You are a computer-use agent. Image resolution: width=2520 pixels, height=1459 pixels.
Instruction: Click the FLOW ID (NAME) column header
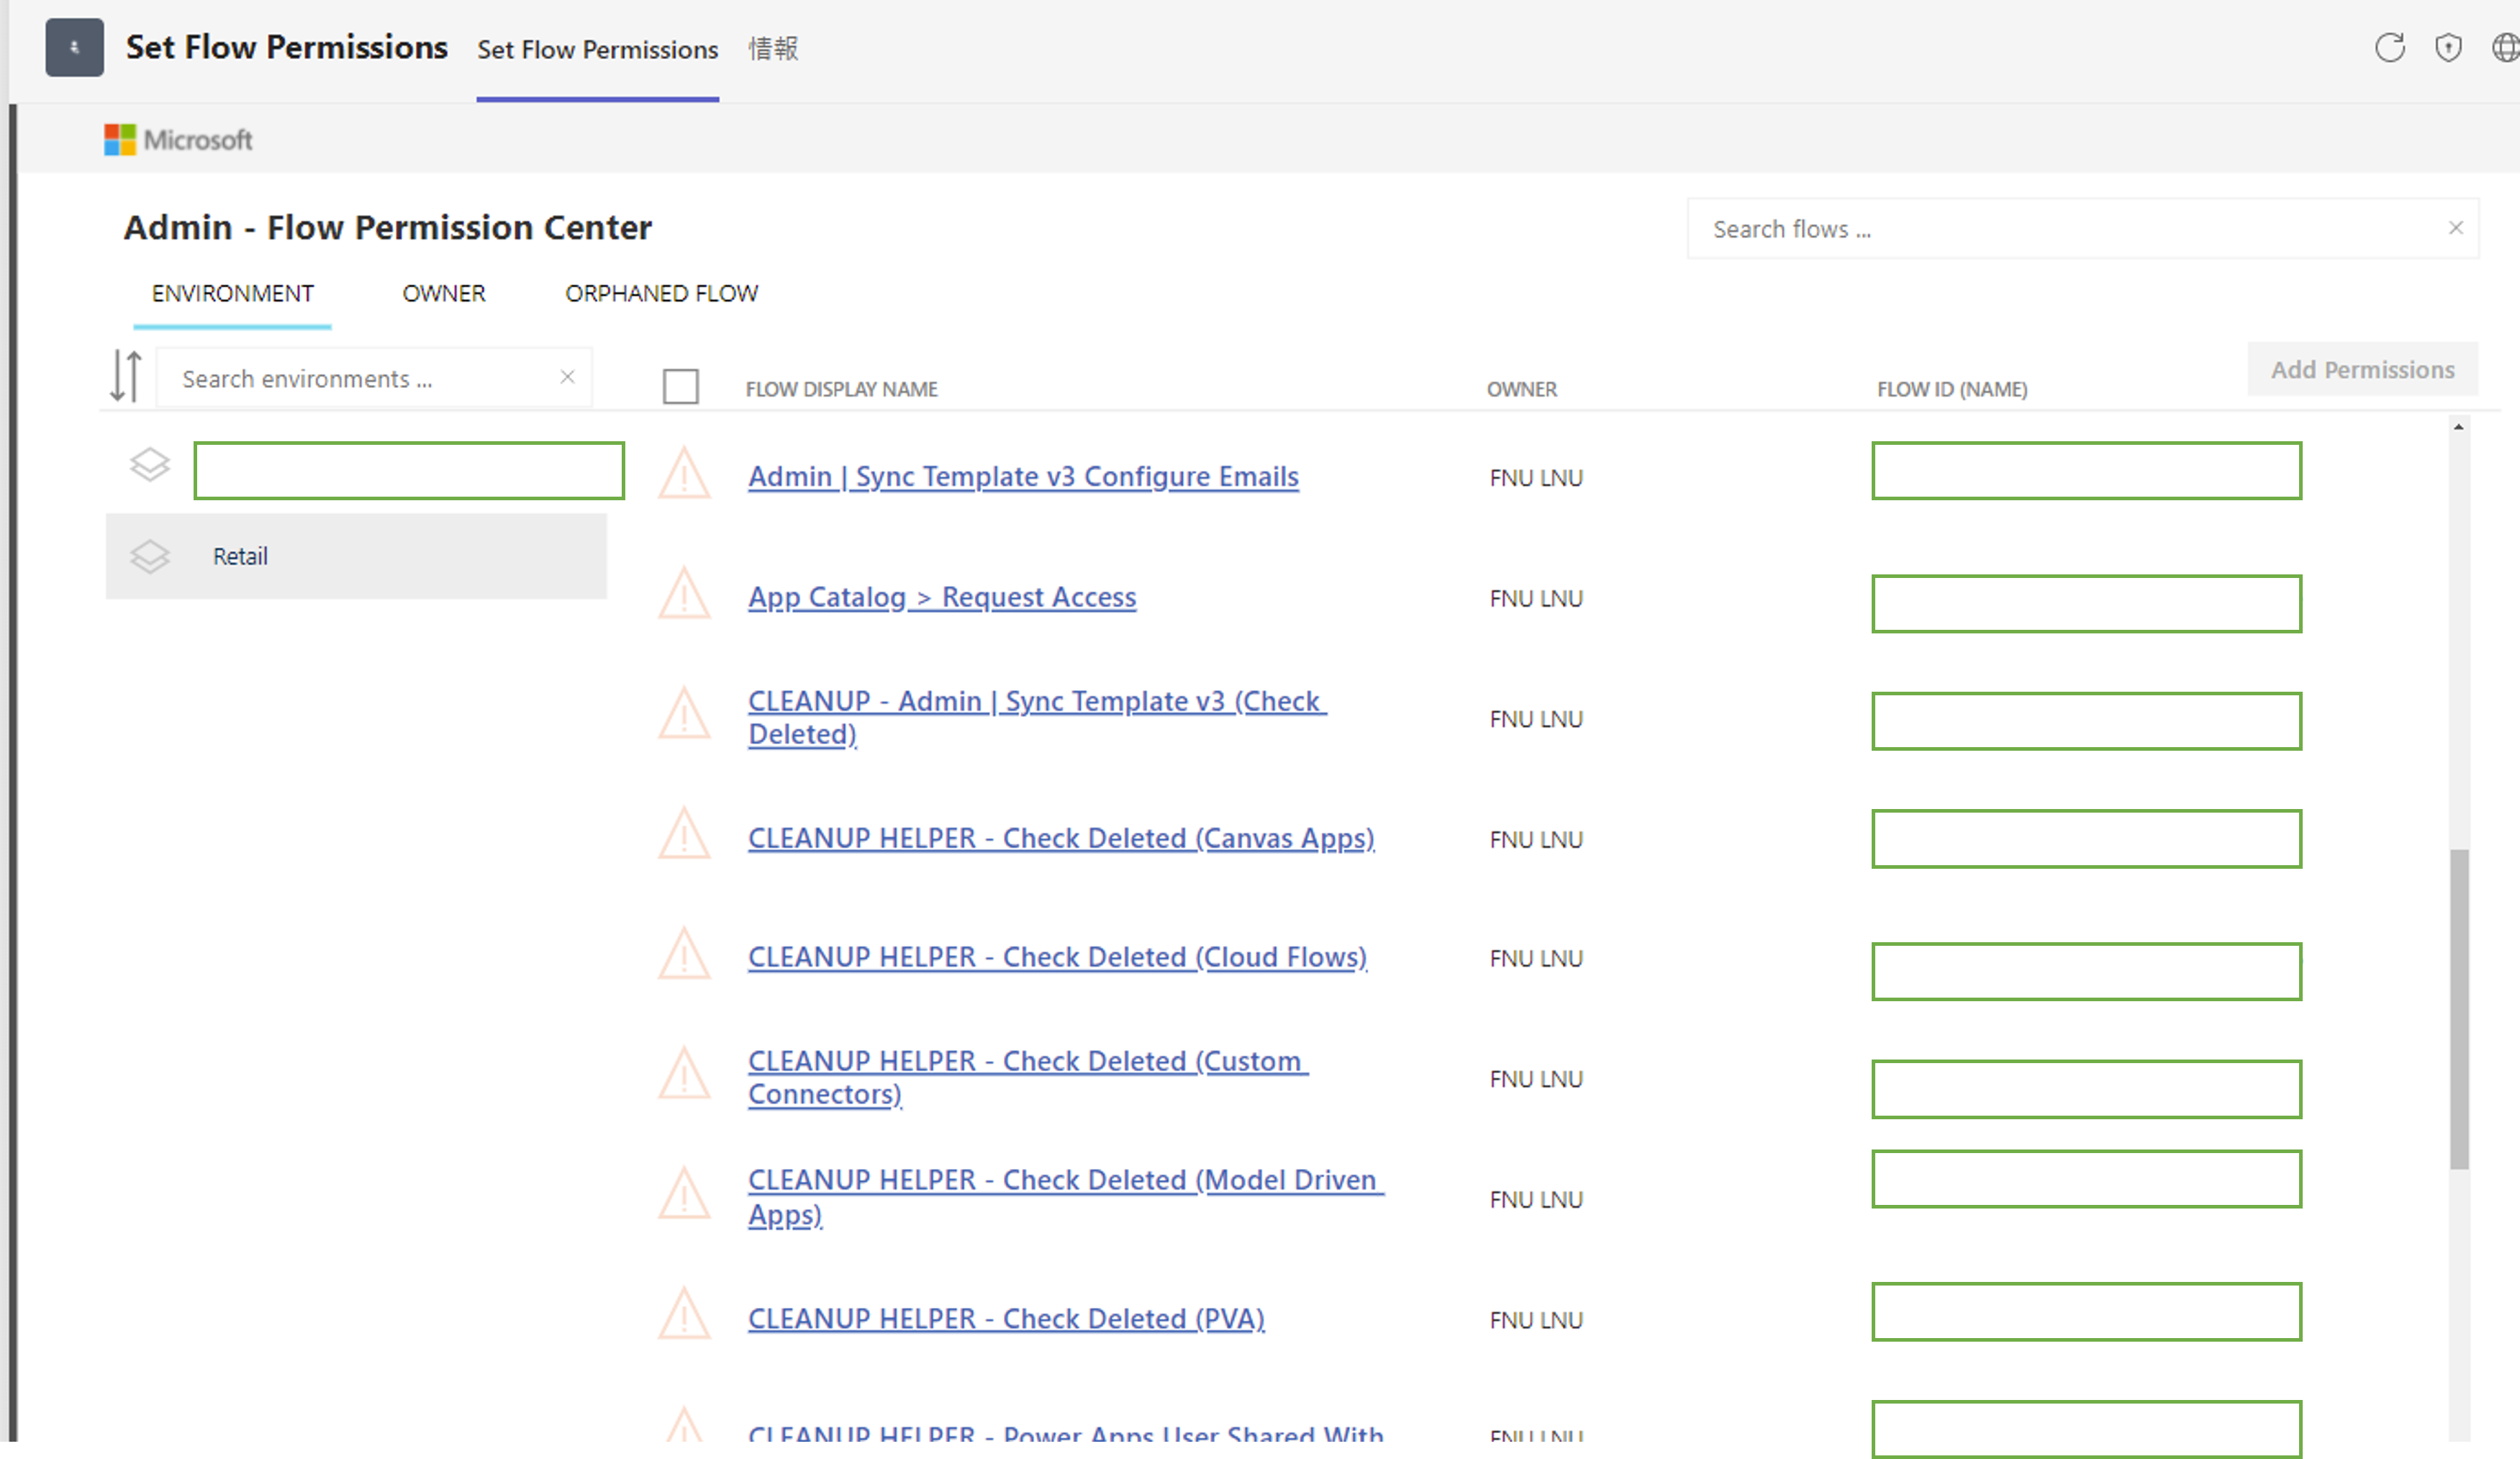(x=1952, y=389)
